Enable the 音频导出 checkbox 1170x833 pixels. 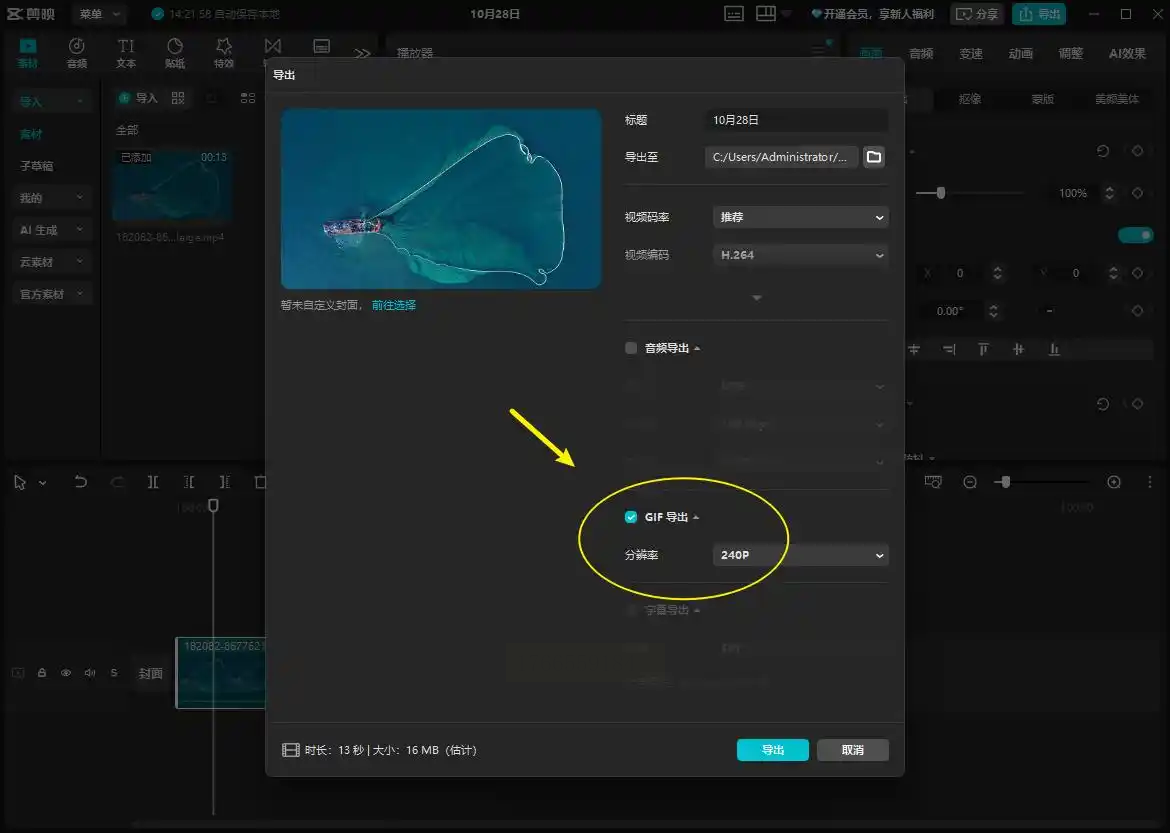(631, 348)
